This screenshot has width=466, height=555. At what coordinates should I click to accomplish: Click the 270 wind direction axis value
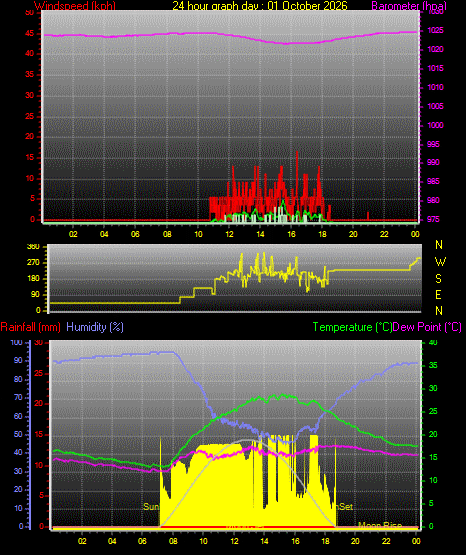tap(34, 263)
